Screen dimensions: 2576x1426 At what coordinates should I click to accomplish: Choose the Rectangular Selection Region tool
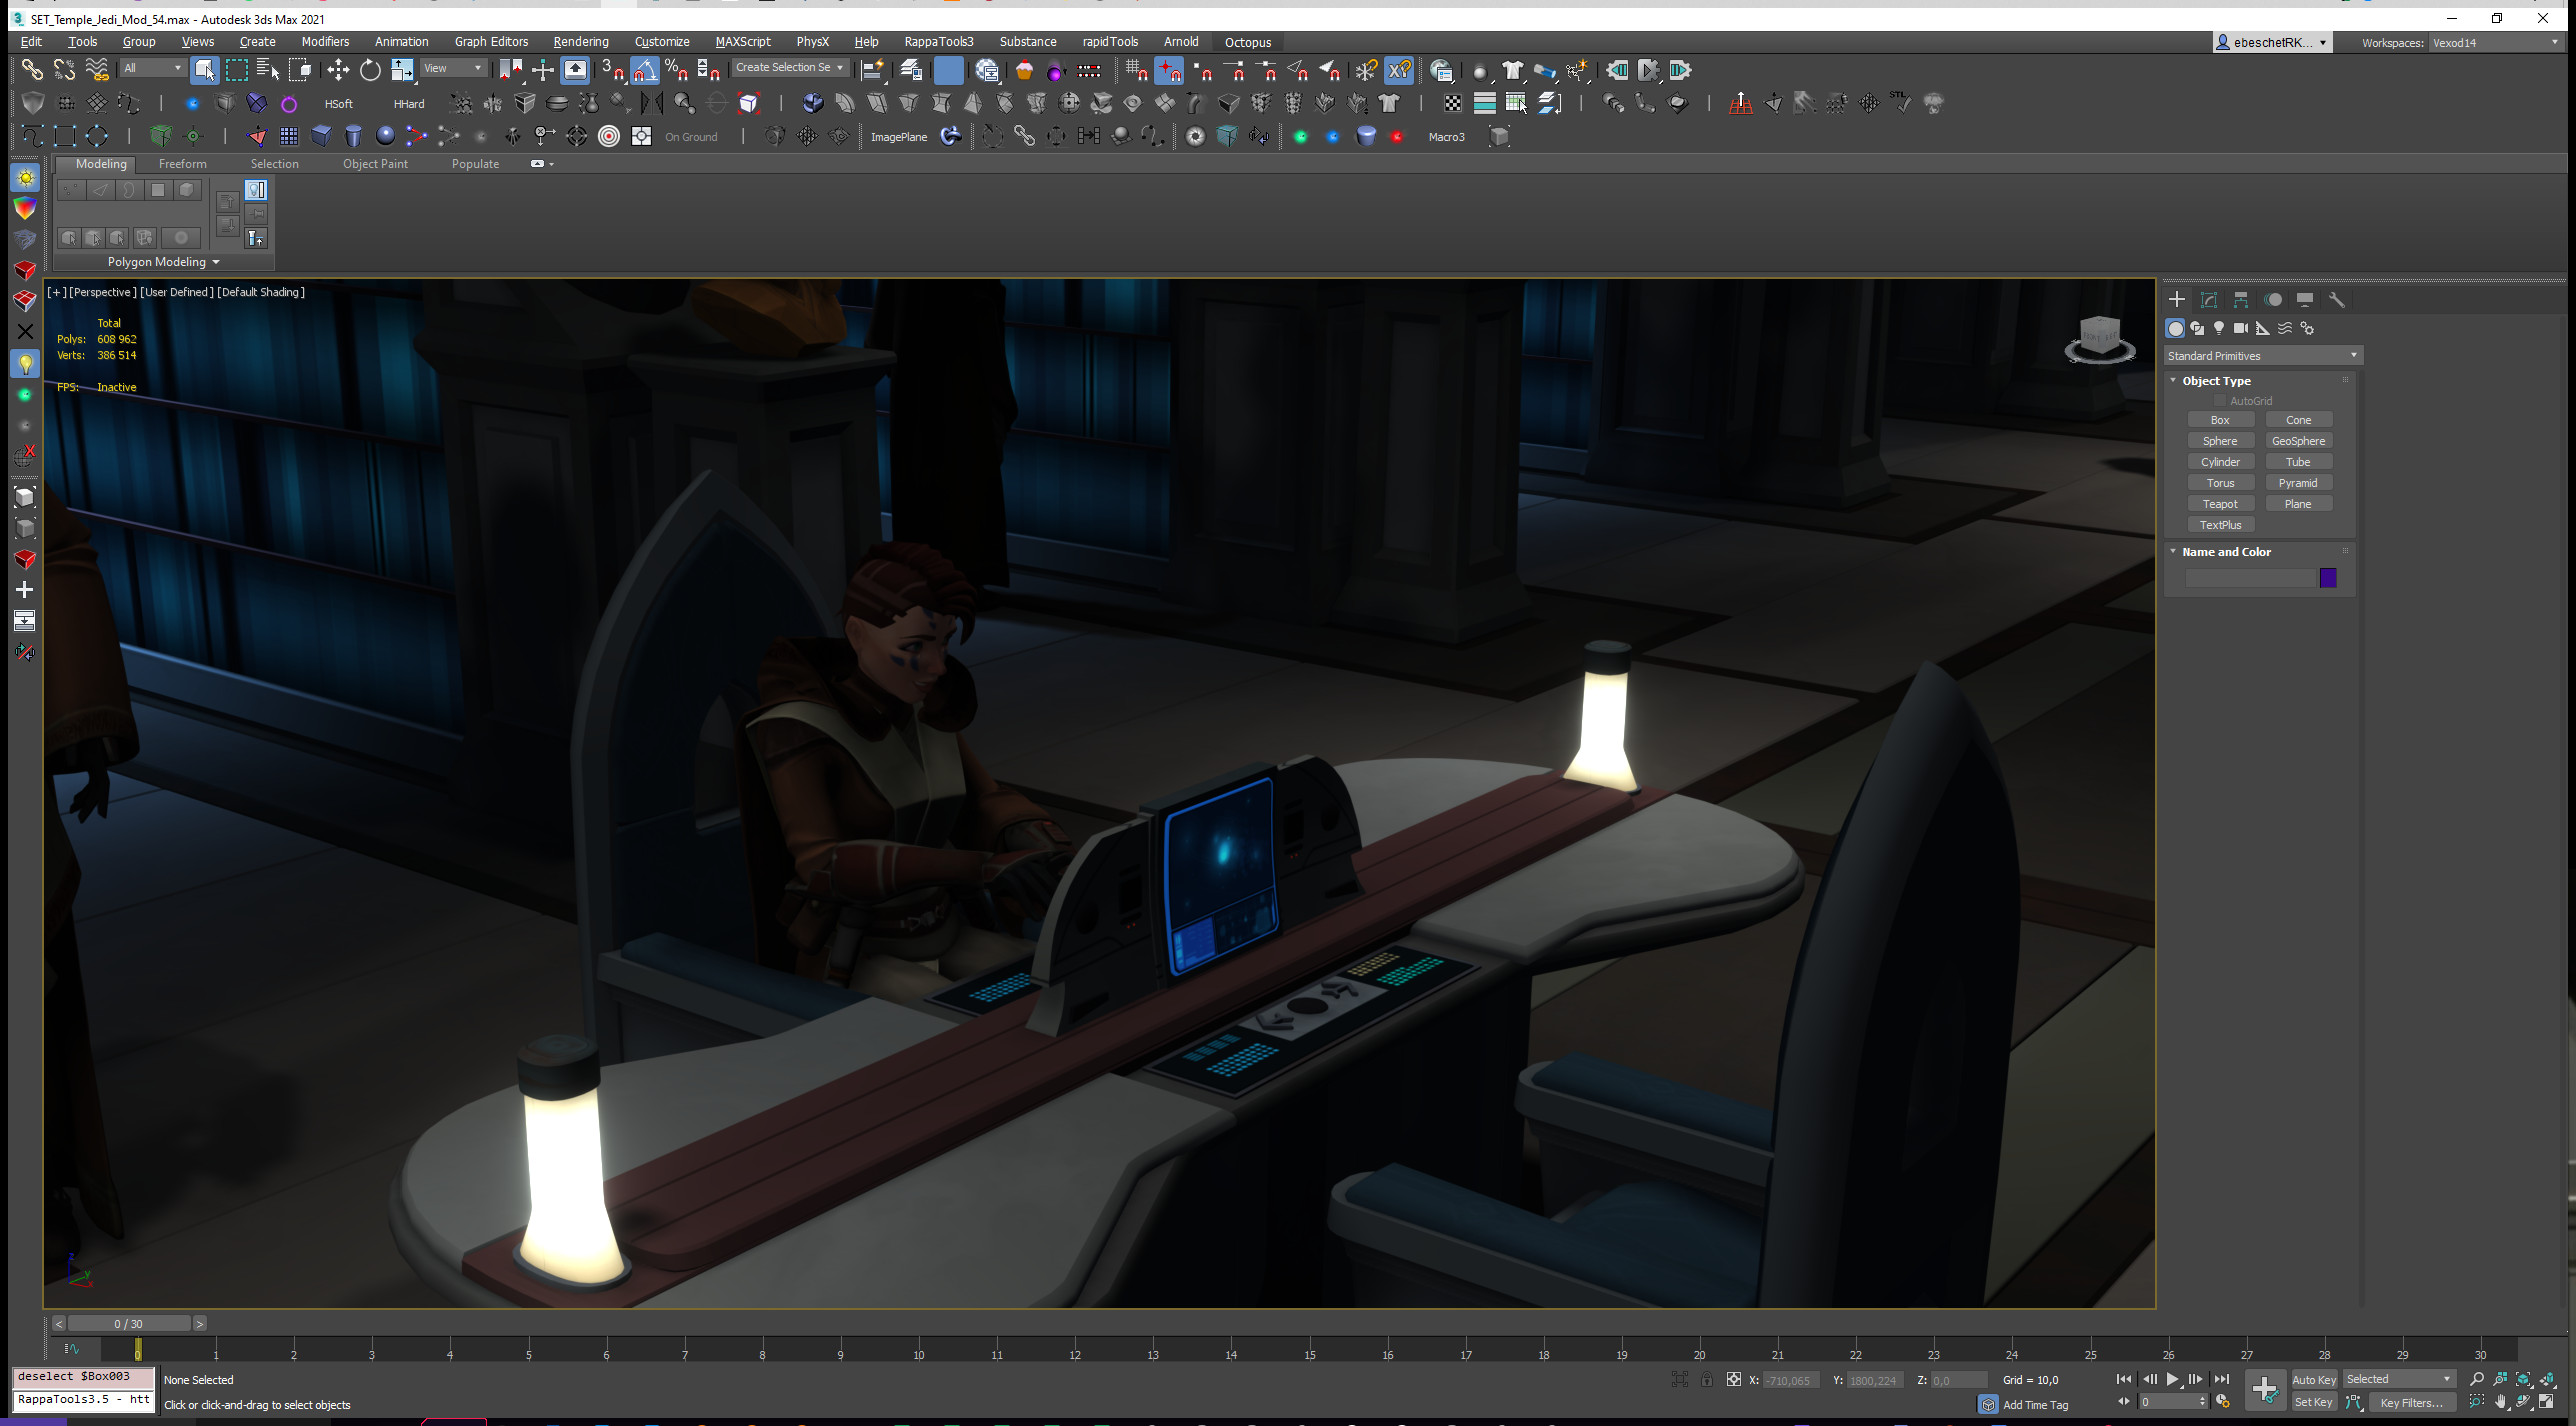point(236,70)
